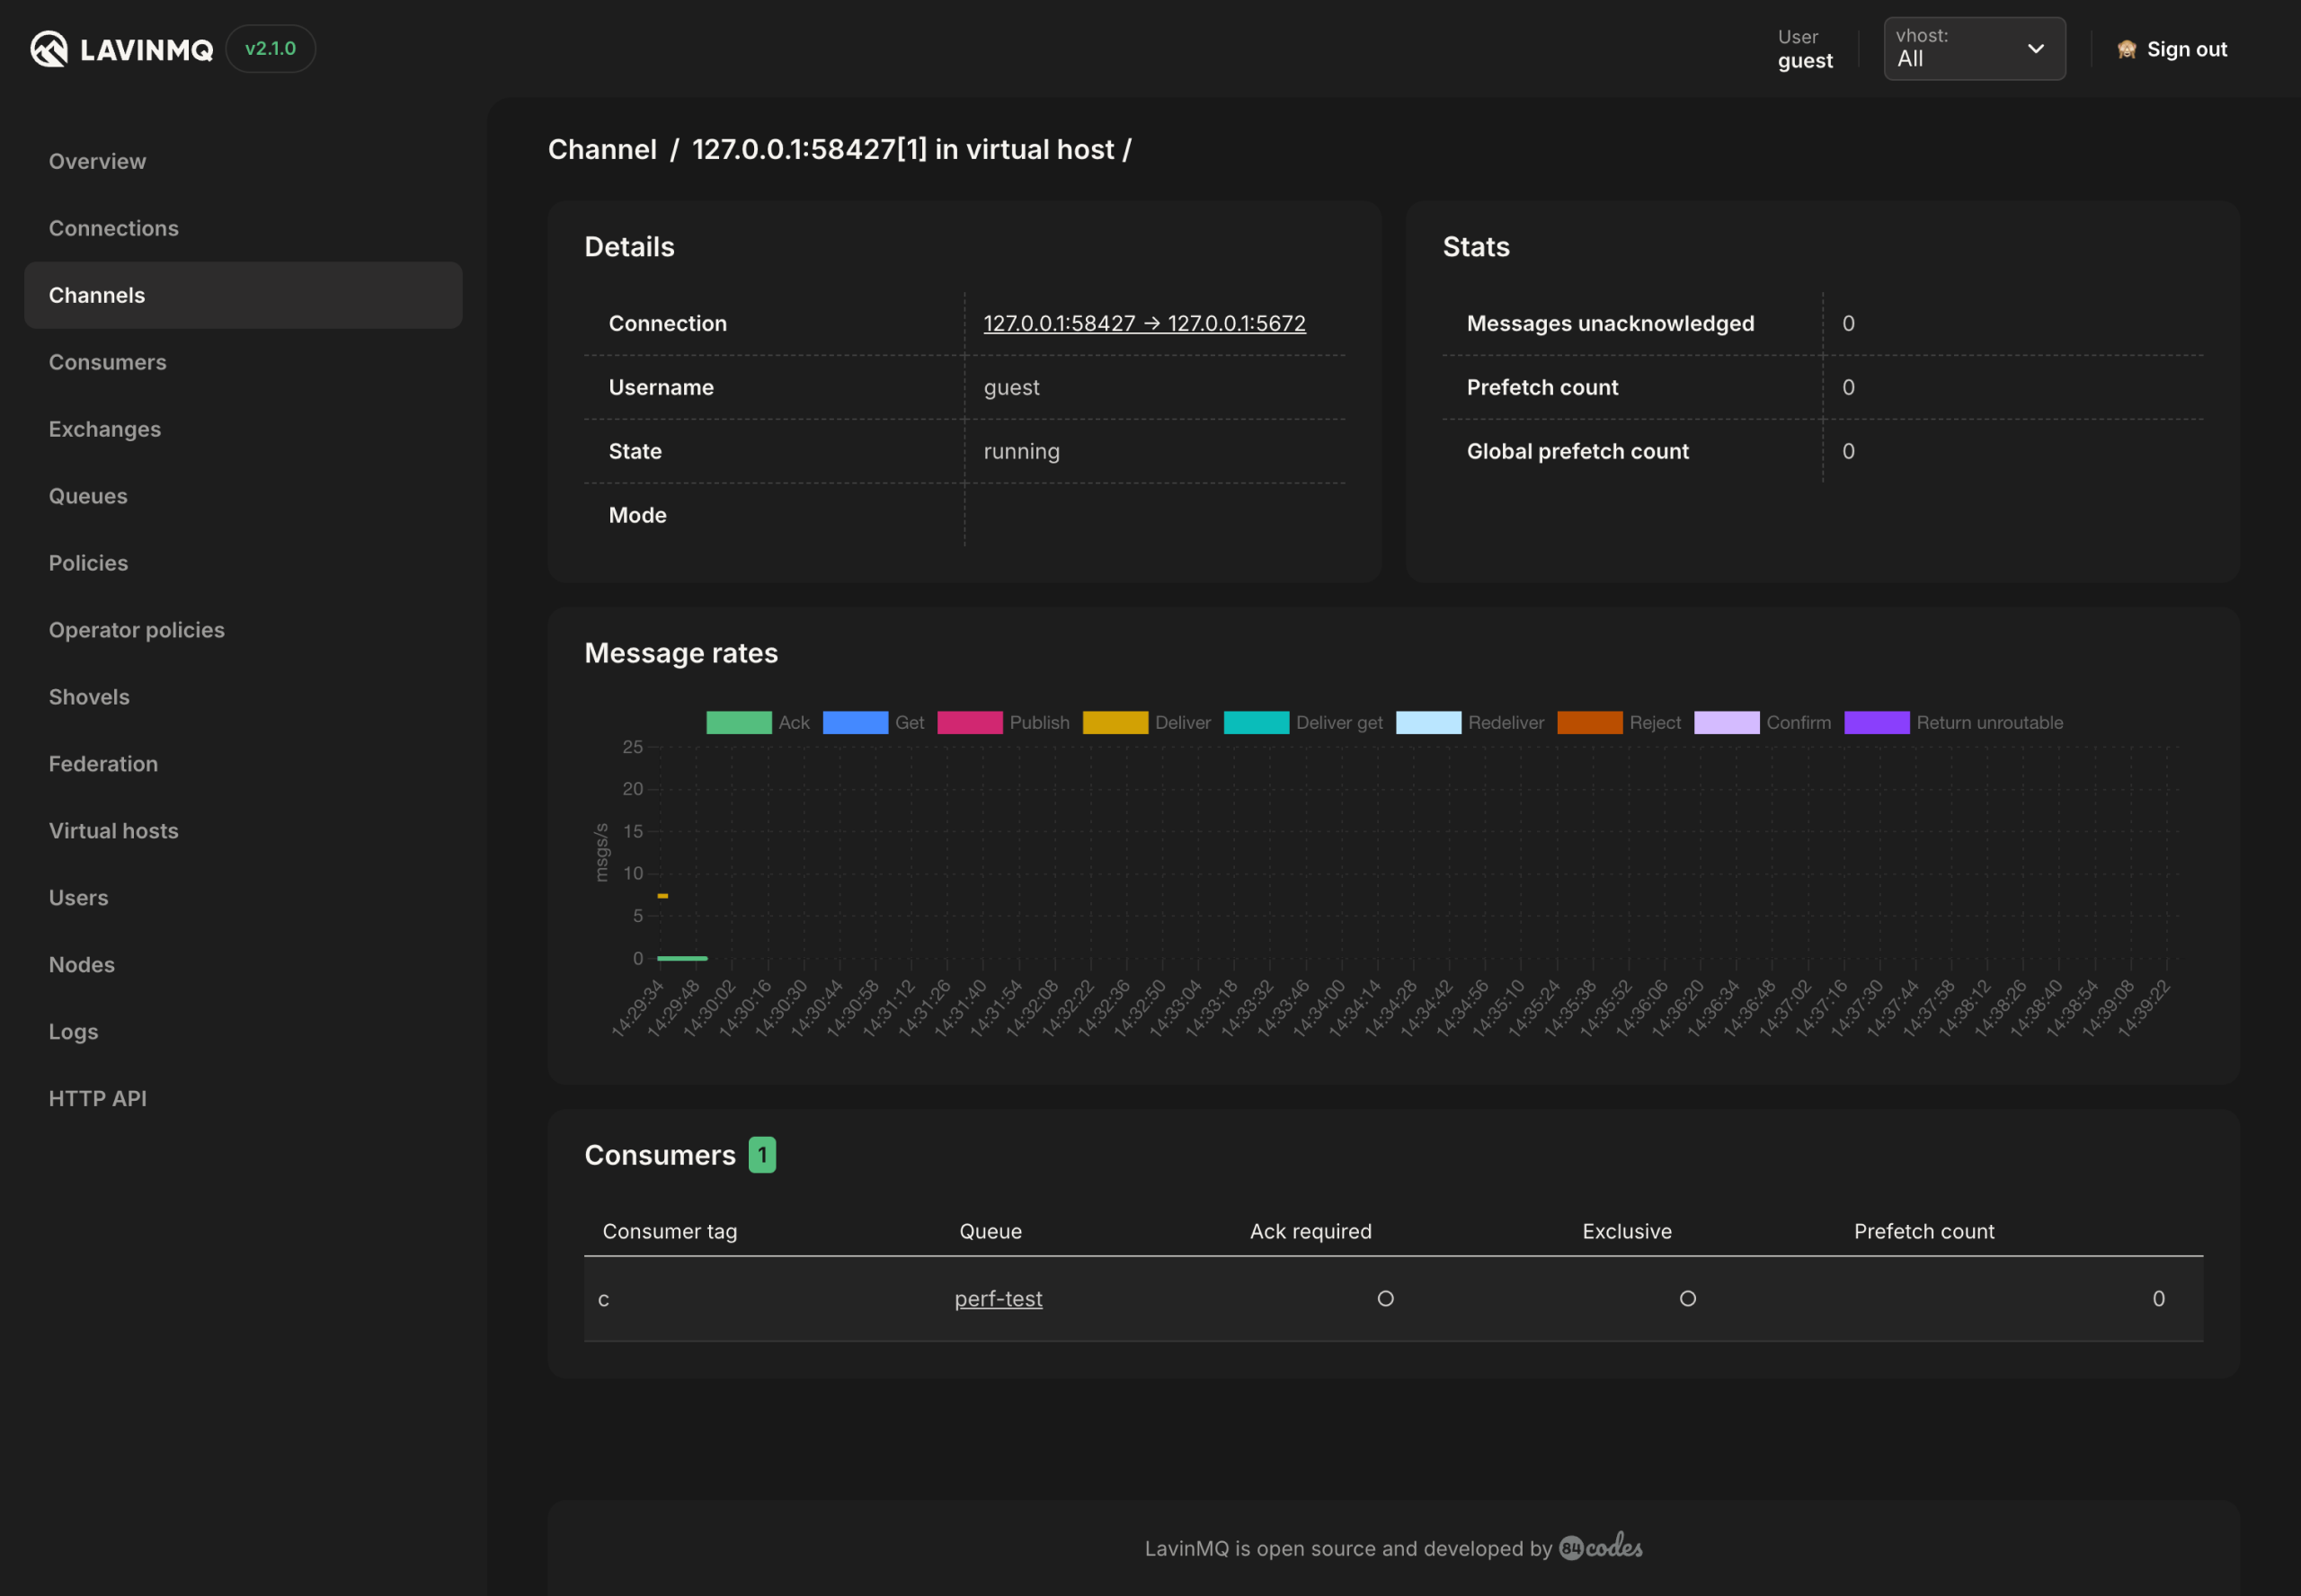
Task: Click the Prefetch count column header
Action: click(1924, 1231)
